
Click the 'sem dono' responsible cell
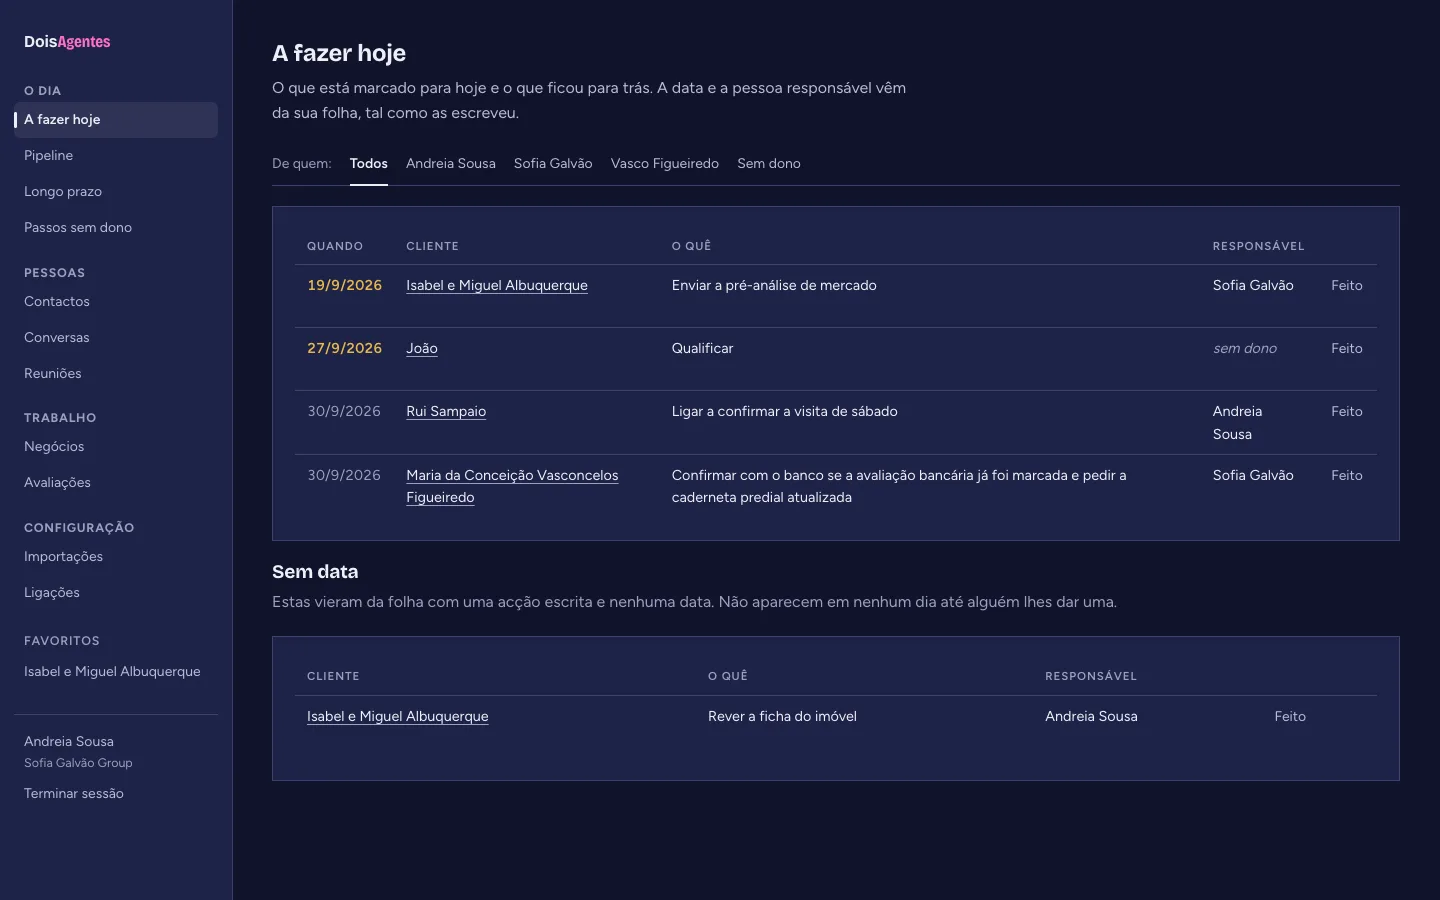click(x=1245, y=349)
